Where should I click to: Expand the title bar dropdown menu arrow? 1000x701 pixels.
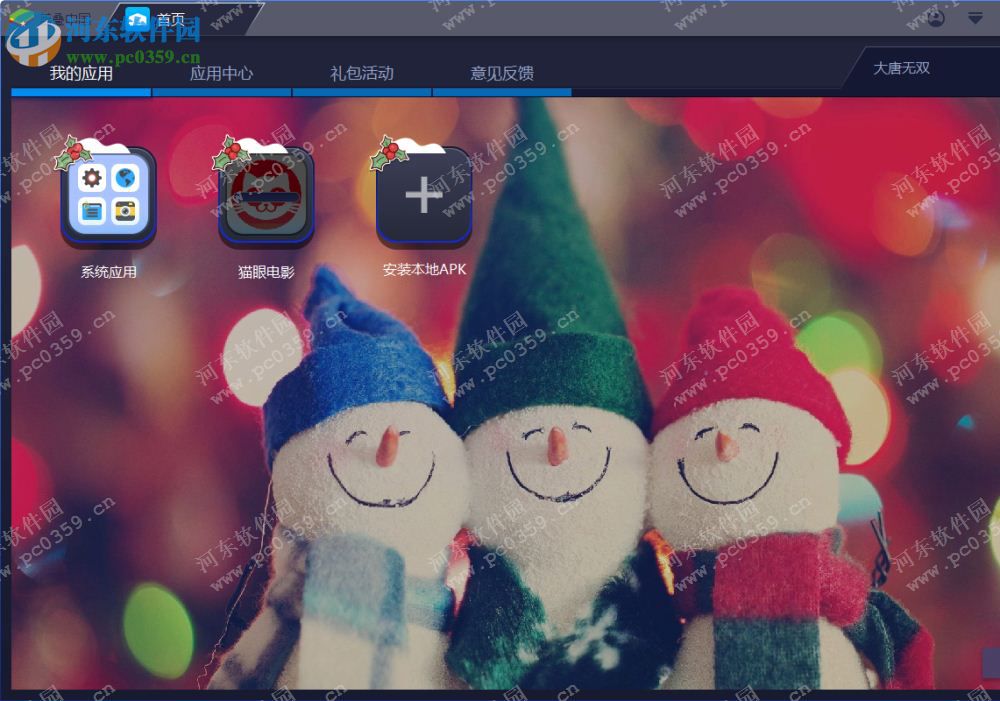pos(975,18)
